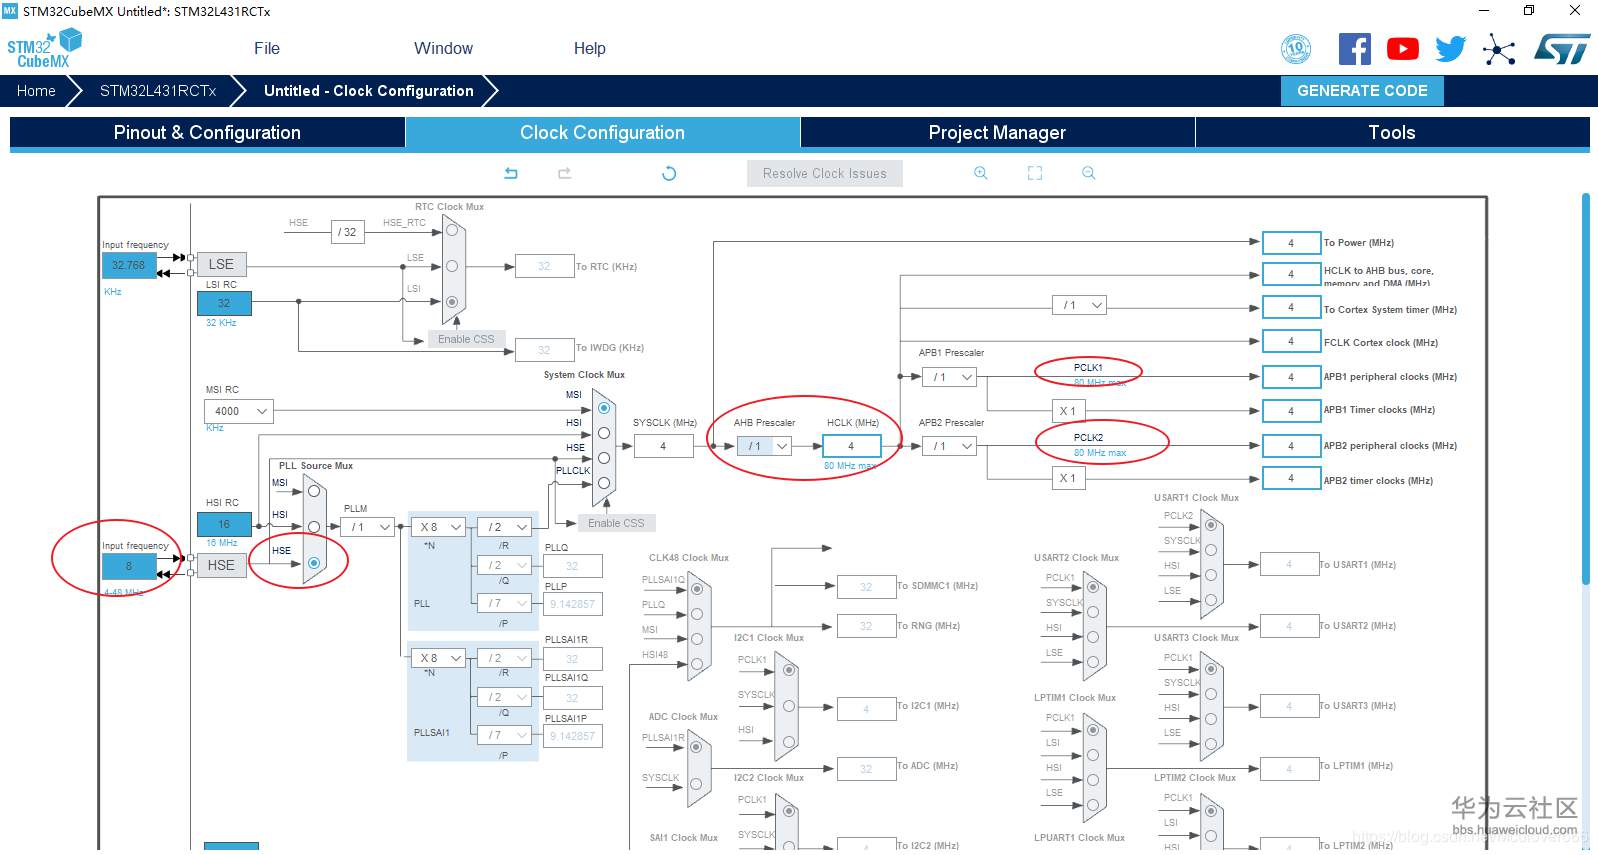Click the GENERATE CODE button
1598x855 pixels.
(1362, 91)
